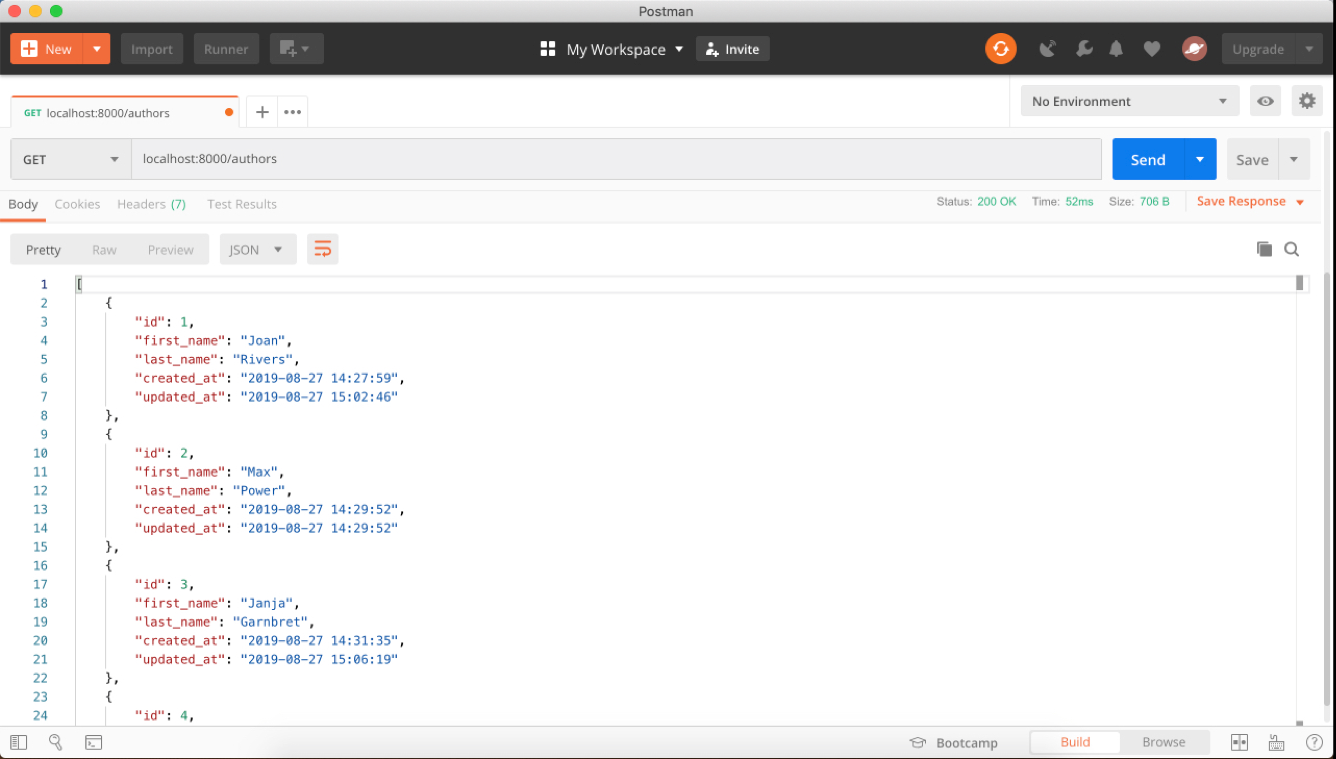Click the environment preview eye control
Viewport: 1336px width, 759px height.
pyautogui.click(x=1265, y=100)
